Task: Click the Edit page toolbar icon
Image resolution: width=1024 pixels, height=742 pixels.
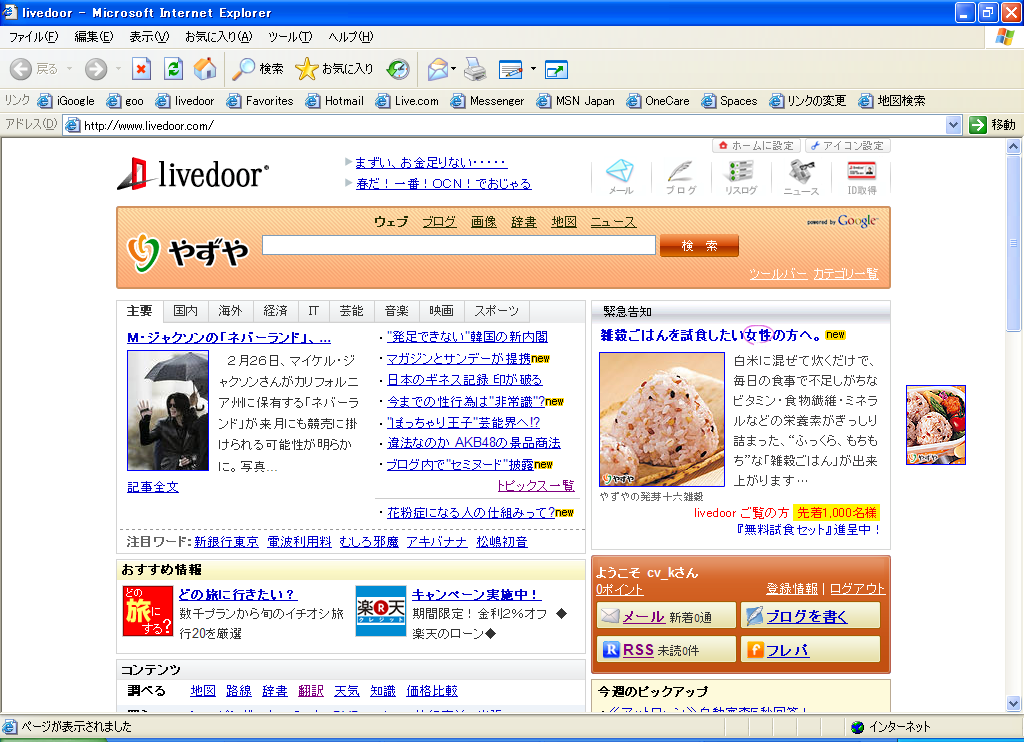Action: pyautogui.click(x=511, y=69)
